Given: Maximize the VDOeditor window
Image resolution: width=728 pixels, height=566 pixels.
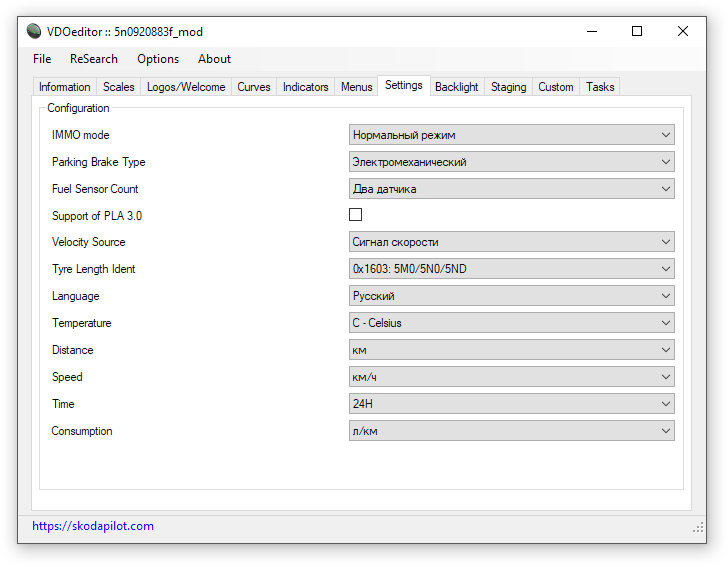Looking at the screenshot, I should (637, 31).
